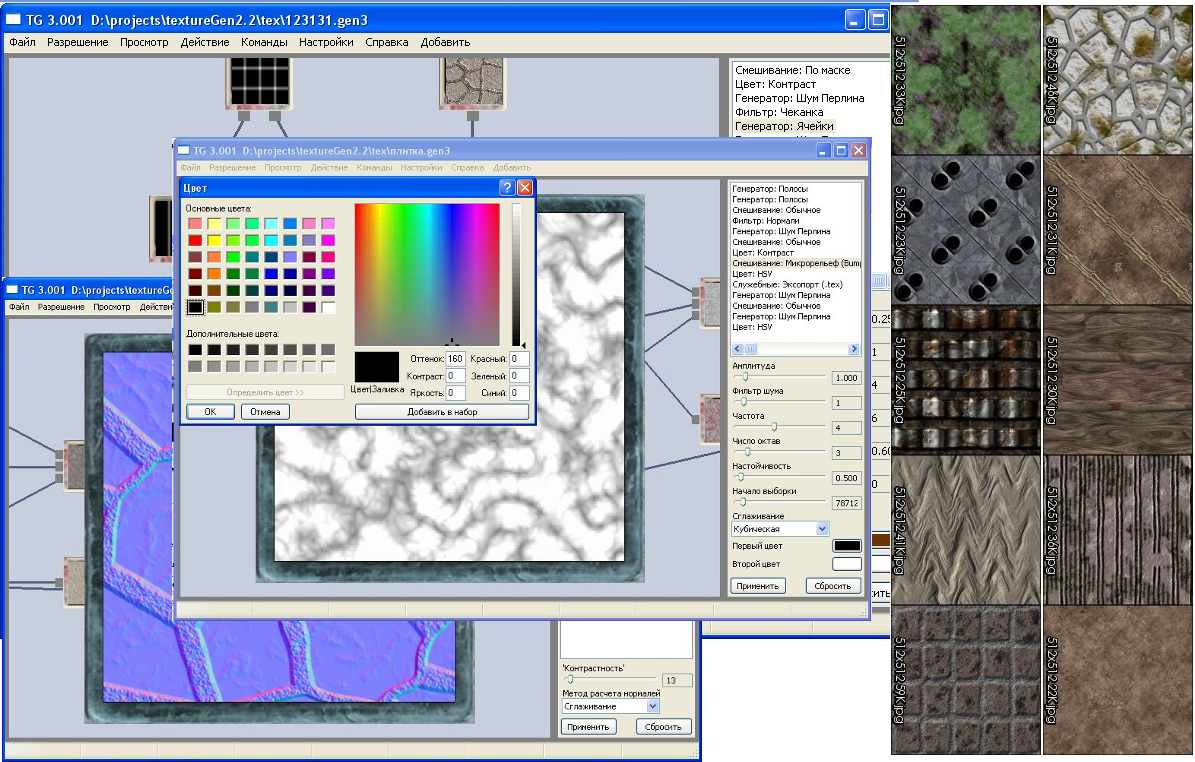Click the Отмена button
Image resolution: width=1195 pixels, height=762 pixels.
click(265, 411)
